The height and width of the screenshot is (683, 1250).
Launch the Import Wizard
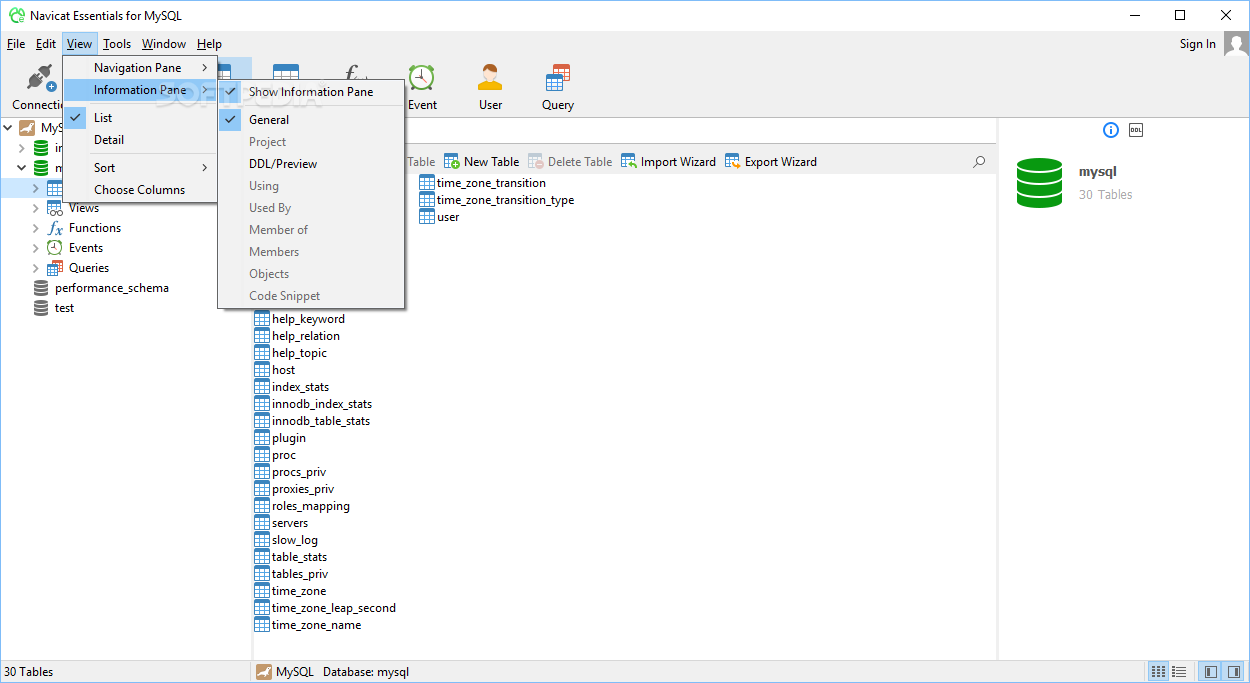point(668,161)
